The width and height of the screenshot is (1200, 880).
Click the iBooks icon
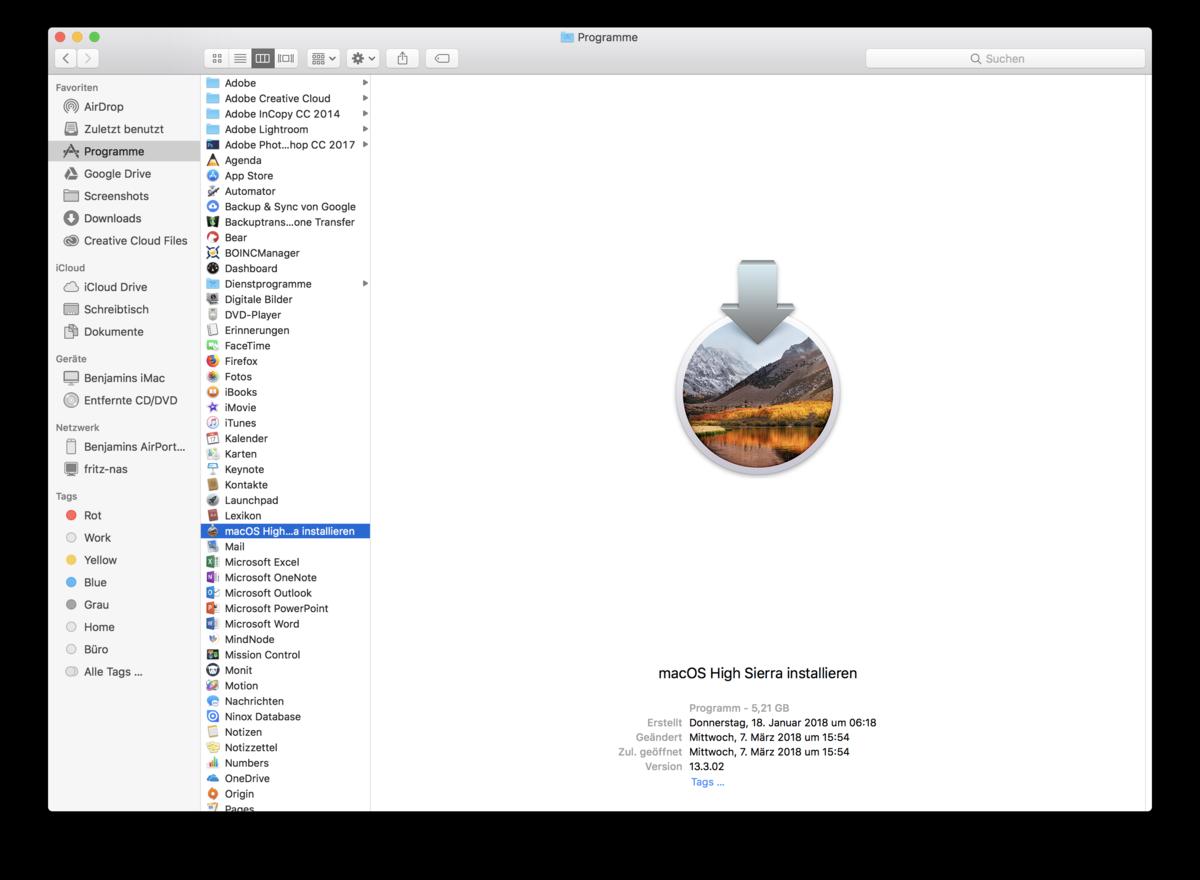[213, 392]
